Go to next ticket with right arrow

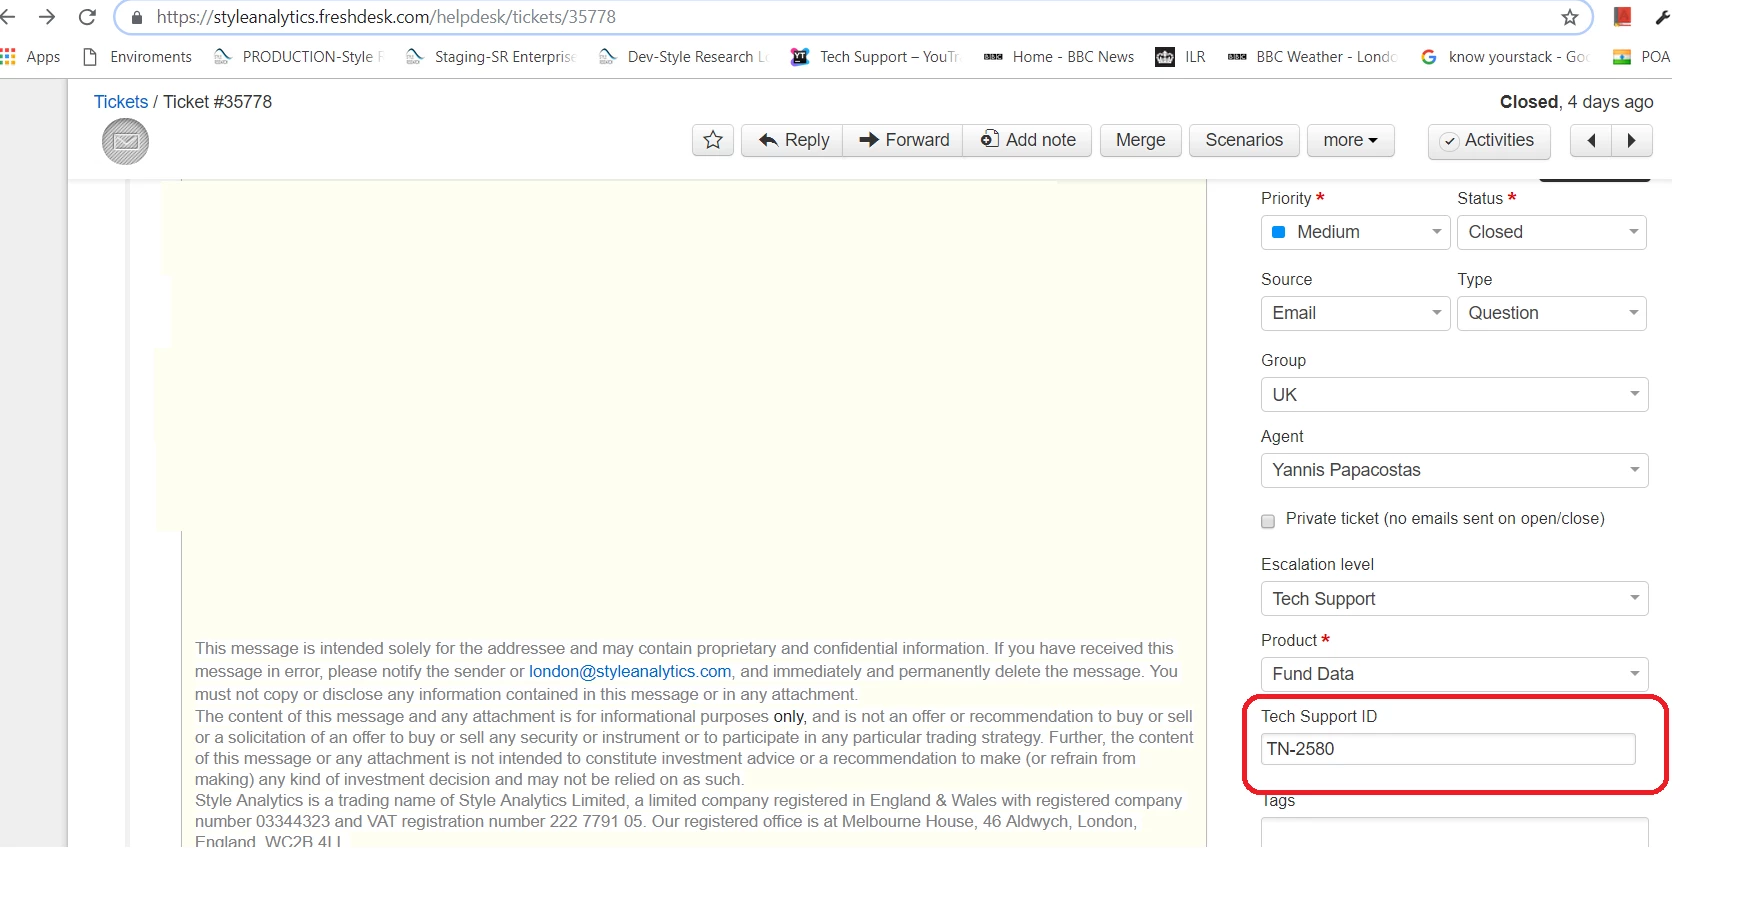pos(1632,141)
